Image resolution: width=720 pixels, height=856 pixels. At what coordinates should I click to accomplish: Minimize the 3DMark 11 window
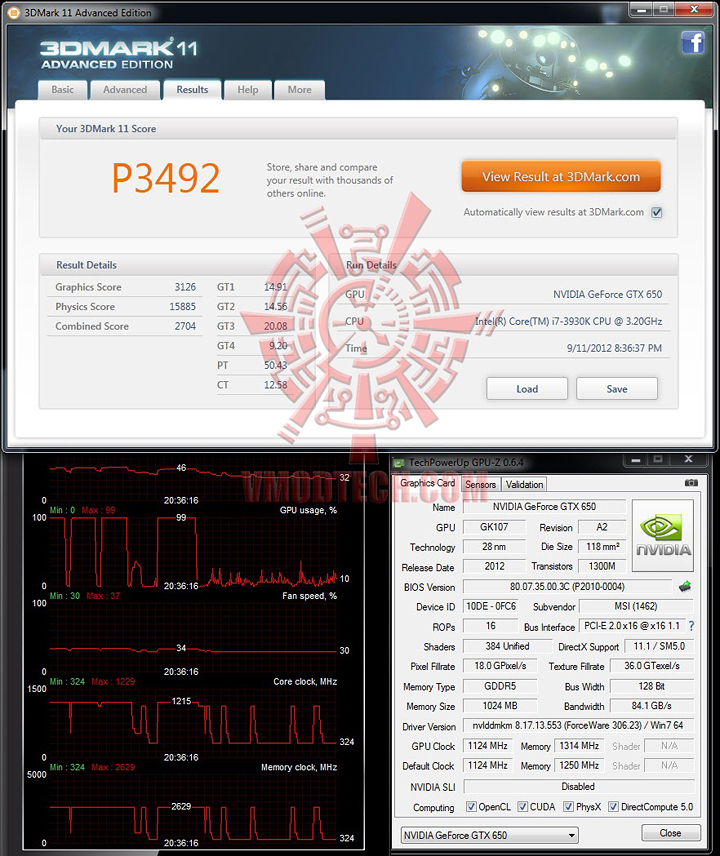tap(641, 9)
